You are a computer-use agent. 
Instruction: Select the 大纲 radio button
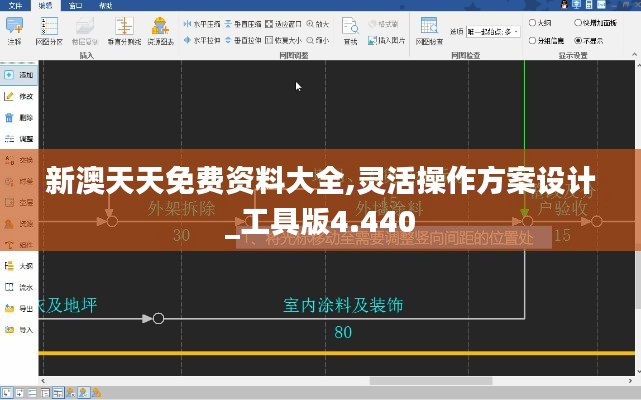pyautogui.click(x=540, y=23)
